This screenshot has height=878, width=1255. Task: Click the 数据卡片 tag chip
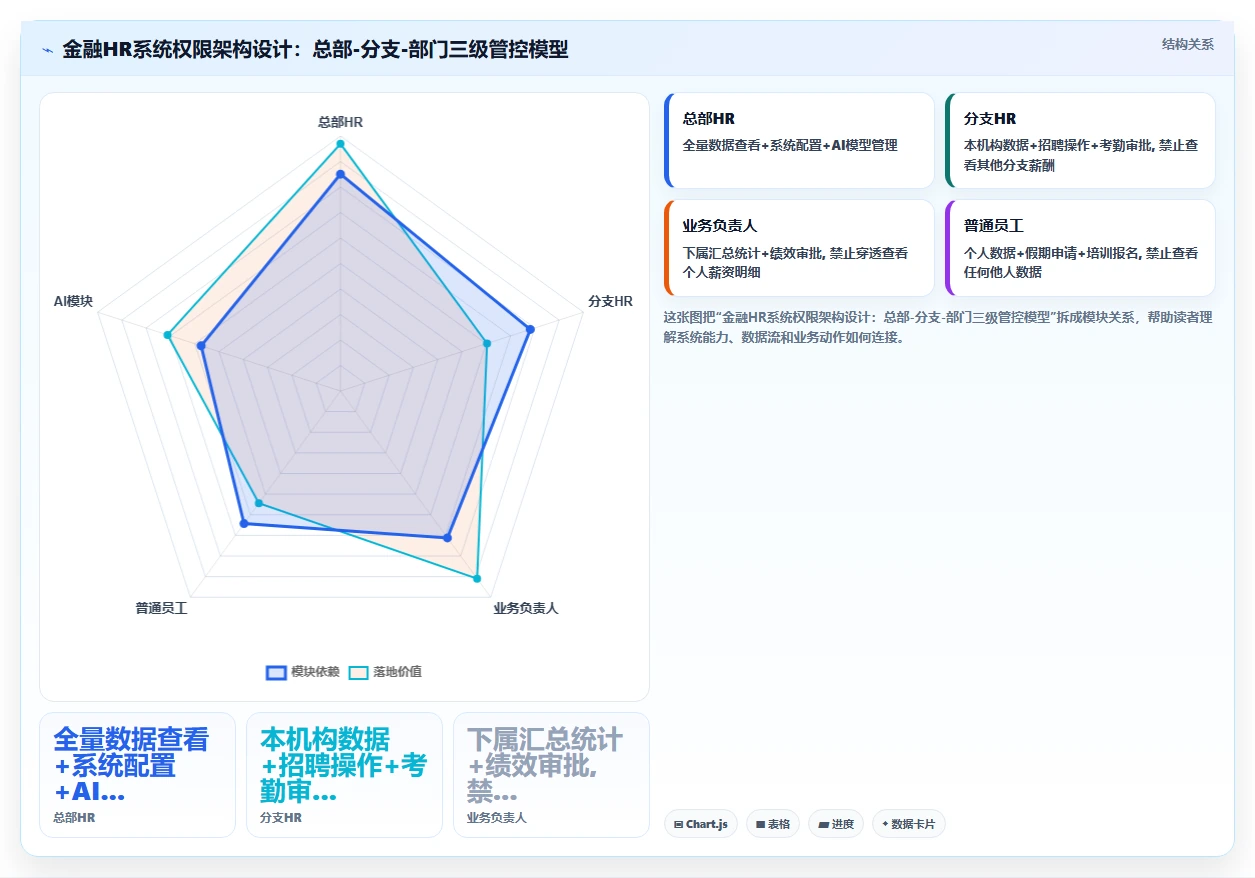[909, 824]
